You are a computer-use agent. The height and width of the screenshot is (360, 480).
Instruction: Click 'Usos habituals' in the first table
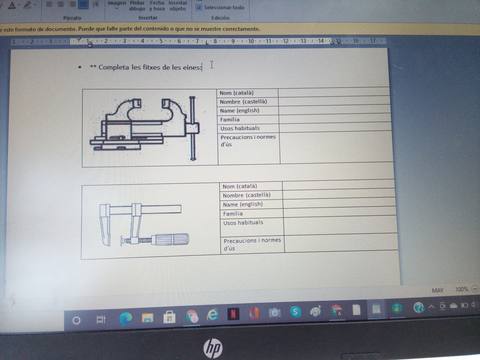point(240,128)
